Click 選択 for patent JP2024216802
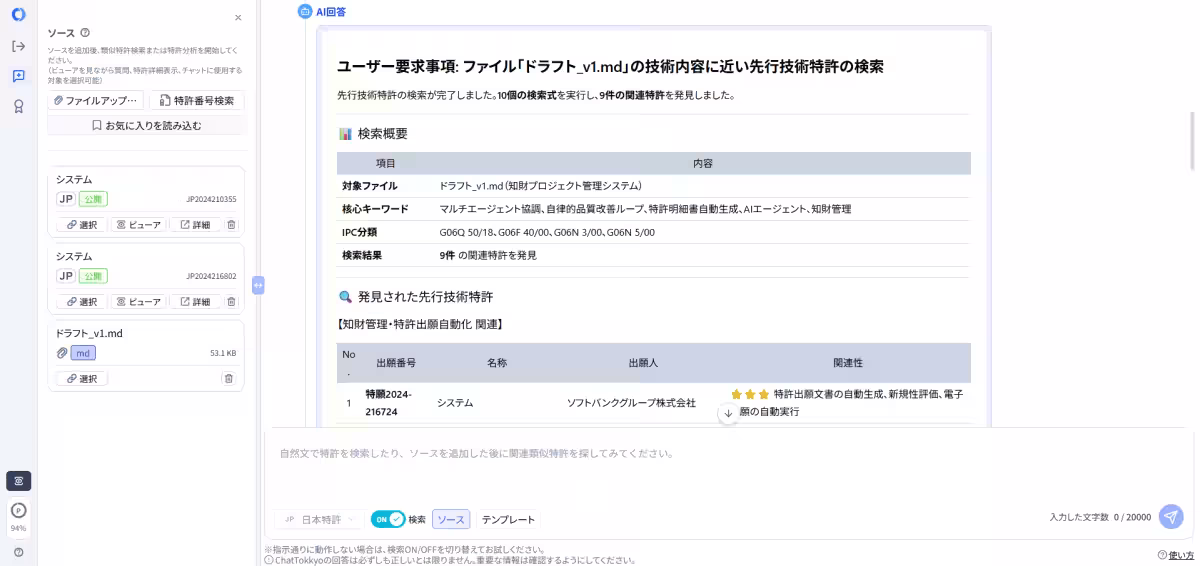This screenshot has width=1200, height=566. click(81, 302)
